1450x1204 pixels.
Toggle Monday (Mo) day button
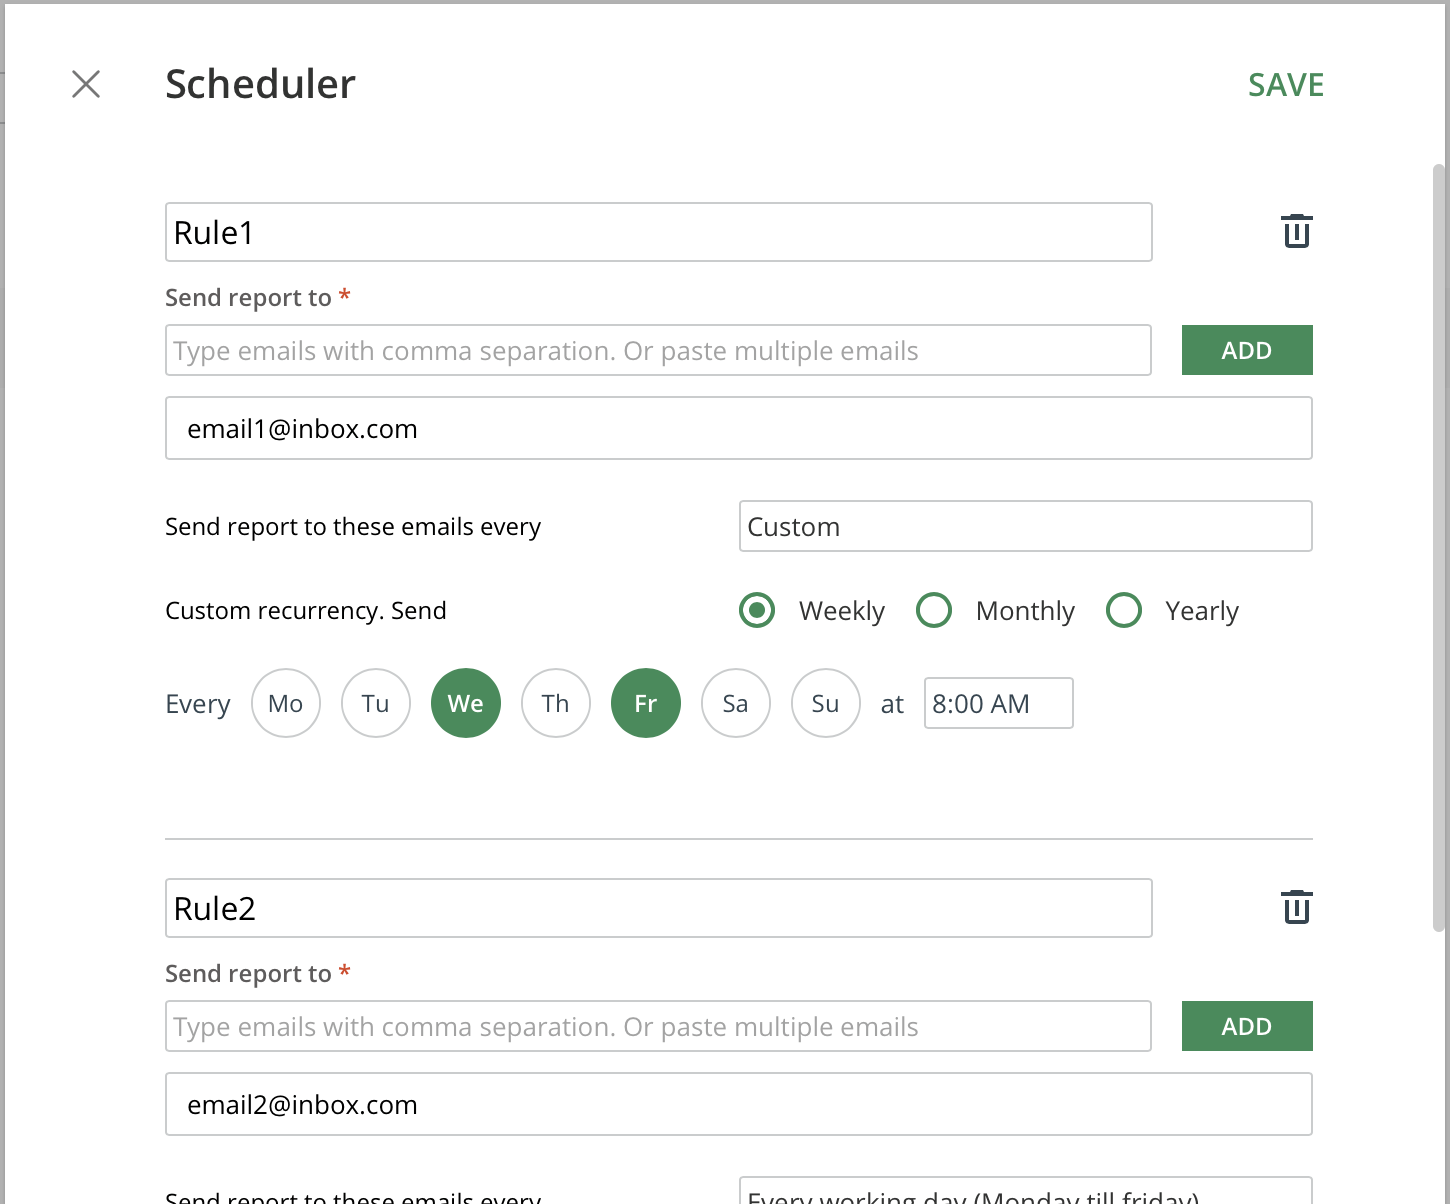coord(286,703)
